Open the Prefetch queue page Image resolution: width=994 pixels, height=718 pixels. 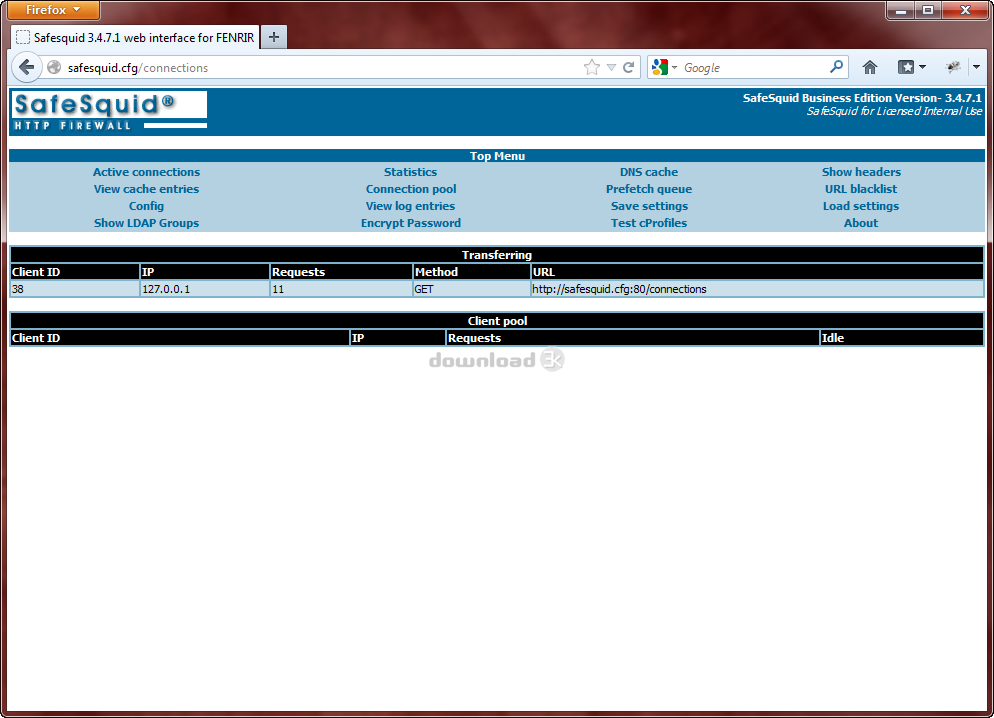(x=649, y=189)
